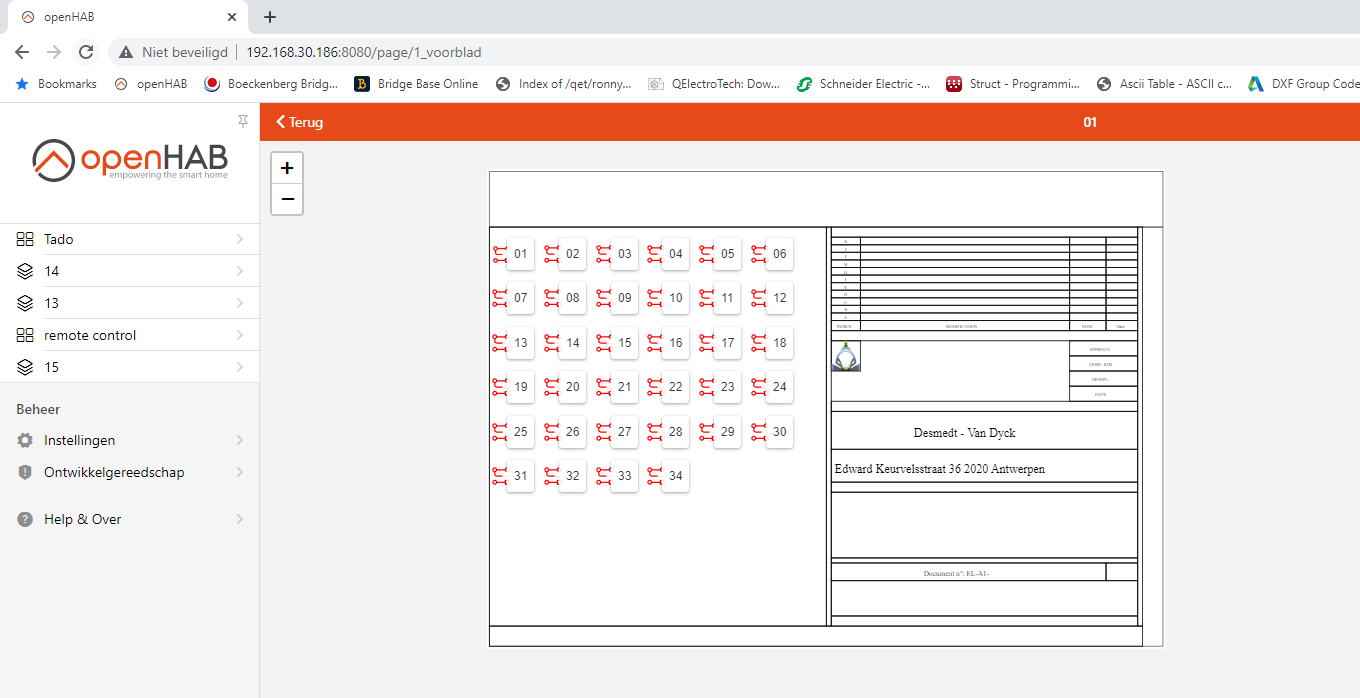Click the red schematic icon beside 15
This screenshot has width=1360, height=698.
click(x=604, y=343)
